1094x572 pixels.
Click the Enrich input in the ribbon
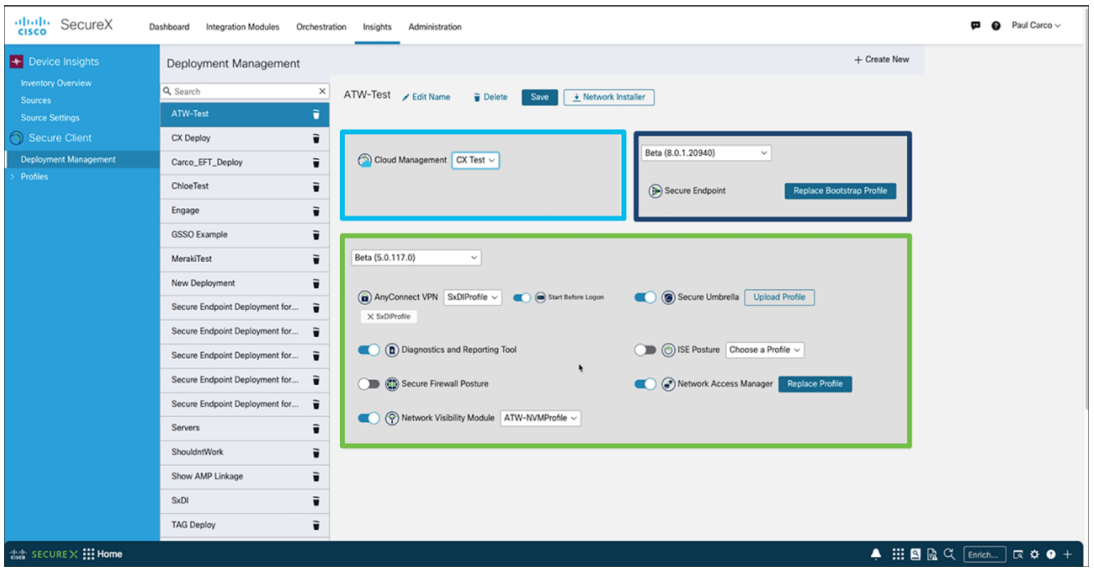click(x=985, y=555)
